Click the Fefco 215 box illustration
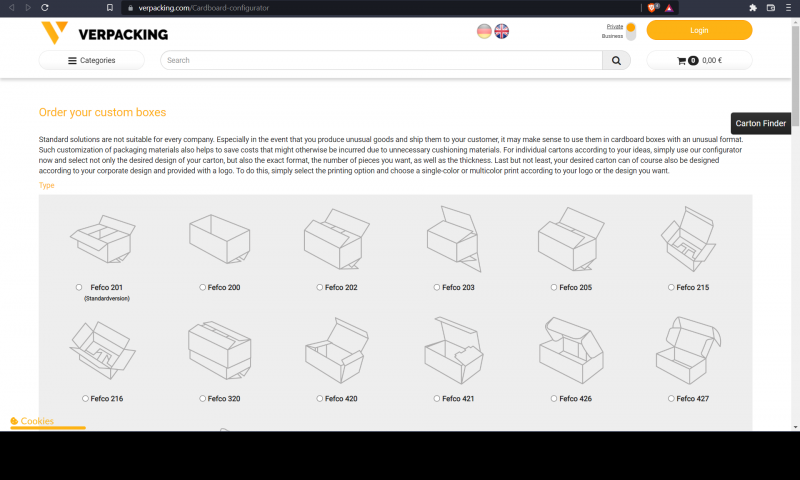The height and width of the screenshot is (480, 800). [688, 239]
